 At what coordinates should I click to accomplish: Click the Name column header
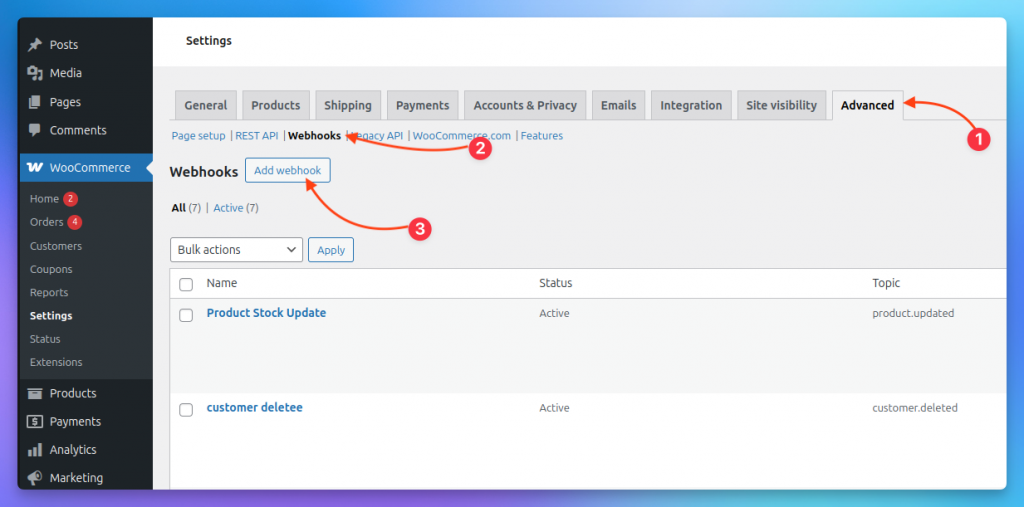(222, 283)
